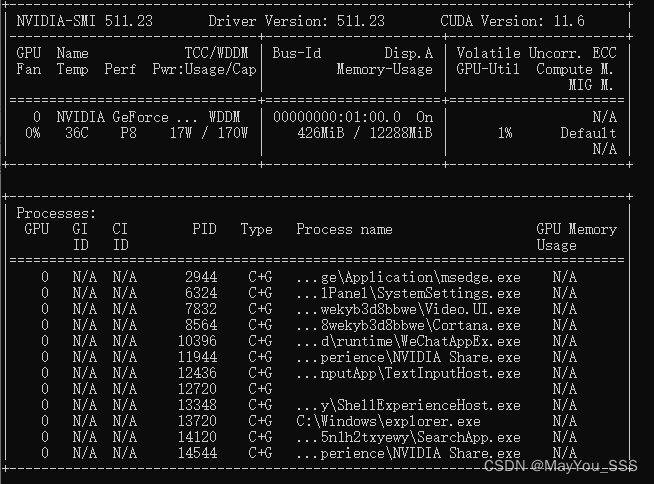
Task: Click the Bus-Id value 00000000:01:00.0
Action: click(x=342, y=117)
